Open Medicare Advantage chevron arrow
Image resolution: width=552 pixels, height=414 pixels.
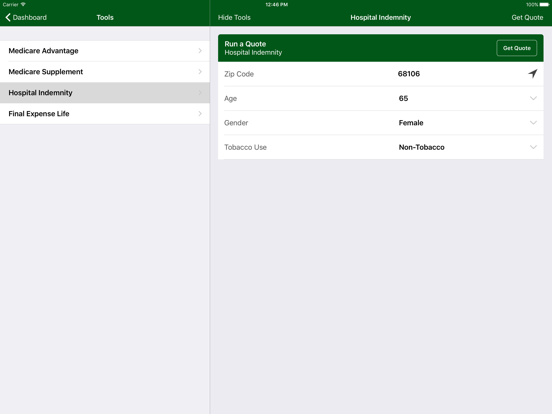coord(200,51)
